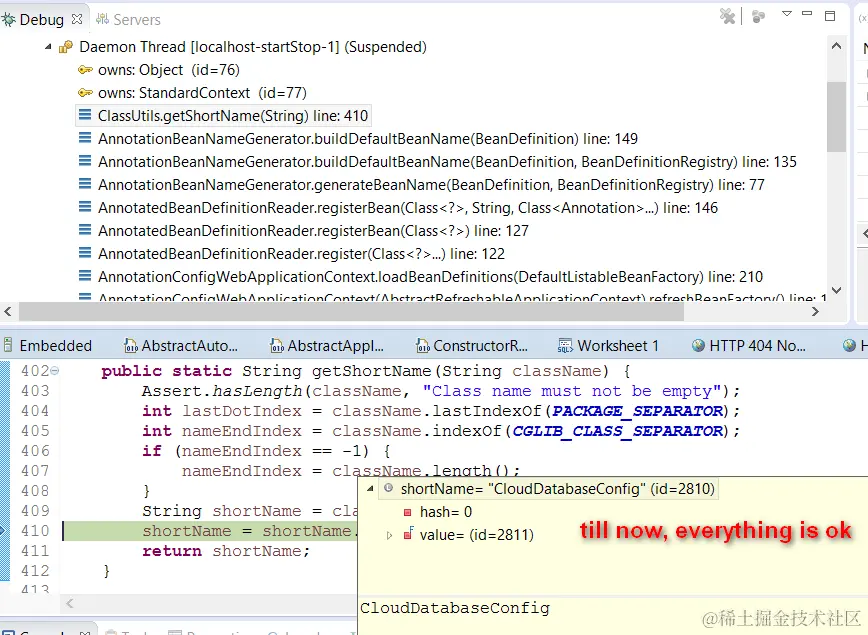Click the SQL worksheet icon on Worksheet 1 tab
This screenshot has height=635, width=868.
pyautogui.click(x=565, y=346)
